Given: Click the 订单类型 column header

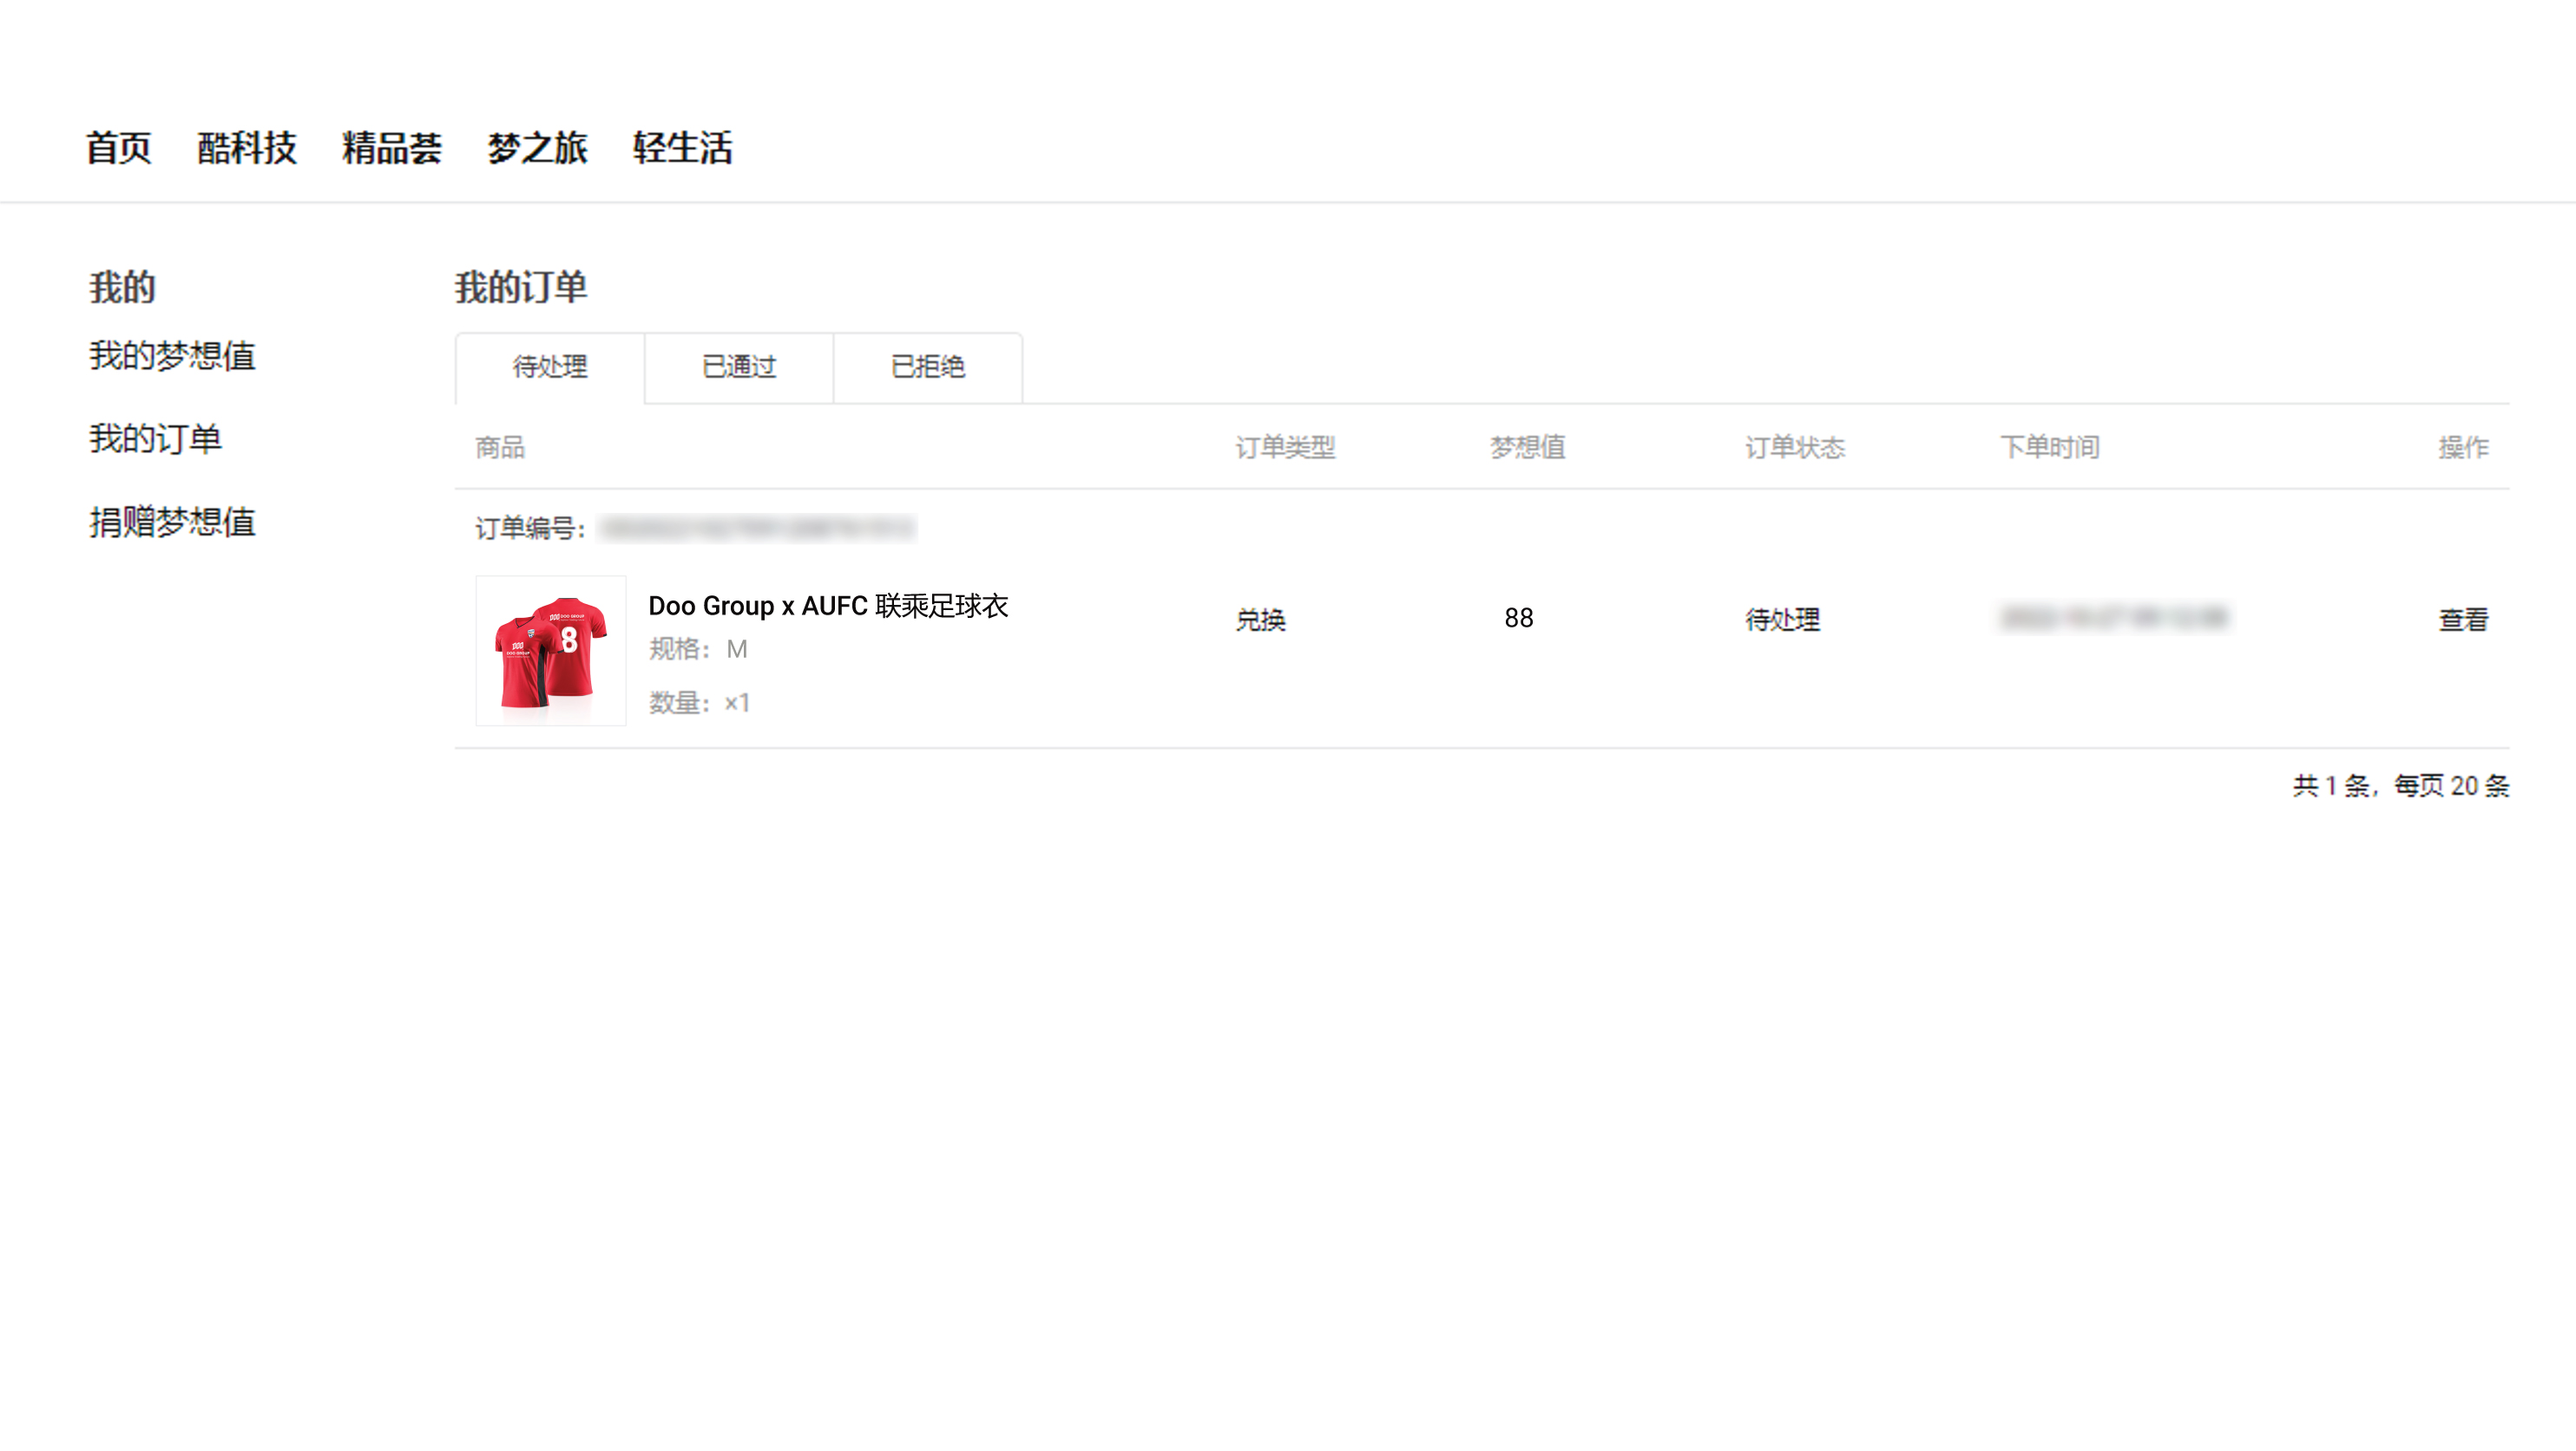Looking at the screenshot, I should (x=1285, y=447).
